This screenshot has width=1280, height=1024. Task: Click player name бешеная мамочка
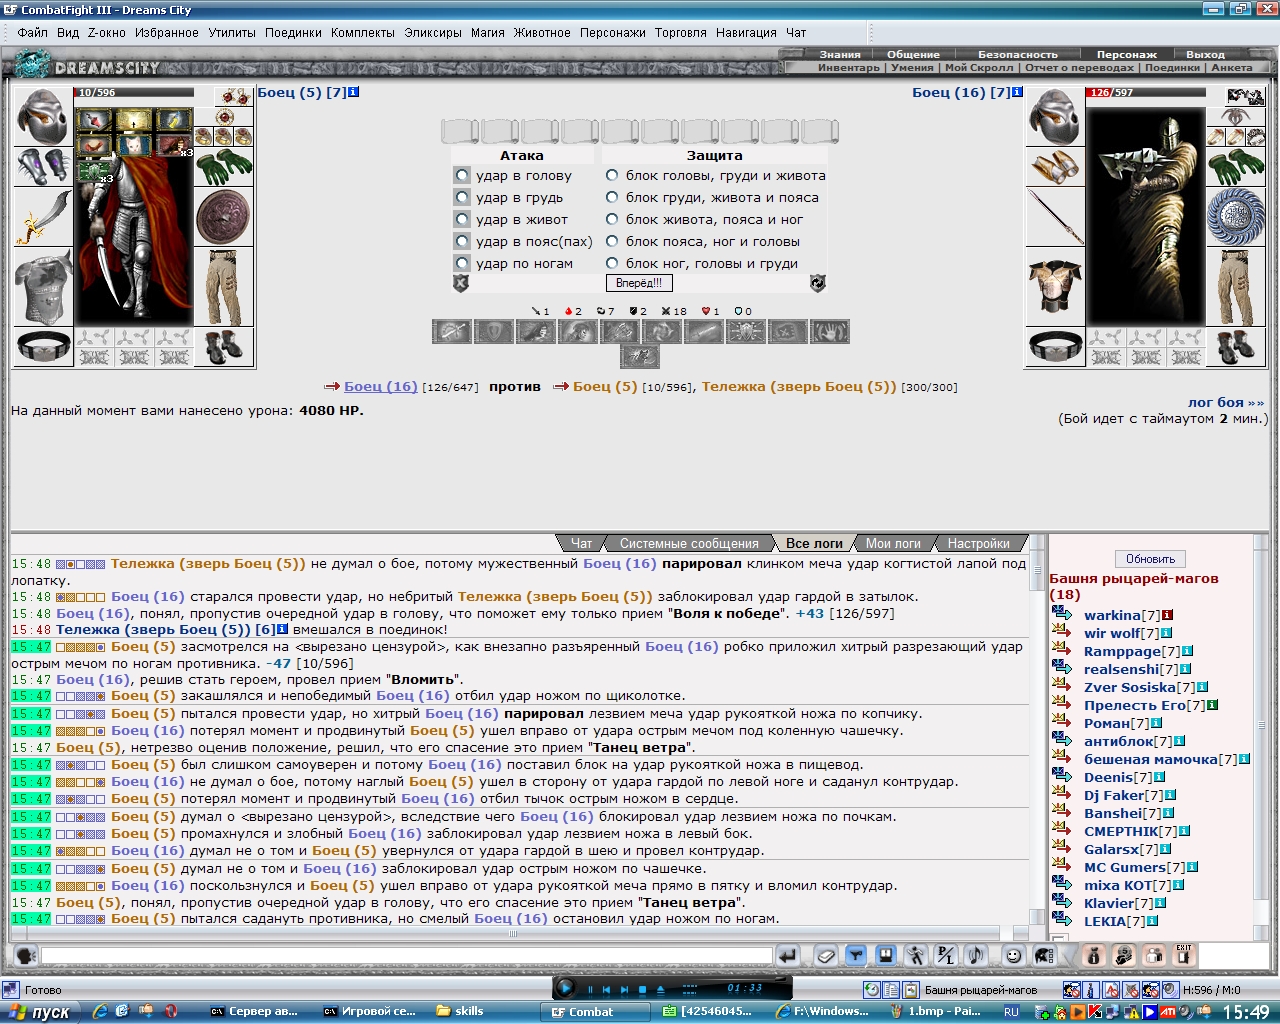click(x=1151, y=759)
